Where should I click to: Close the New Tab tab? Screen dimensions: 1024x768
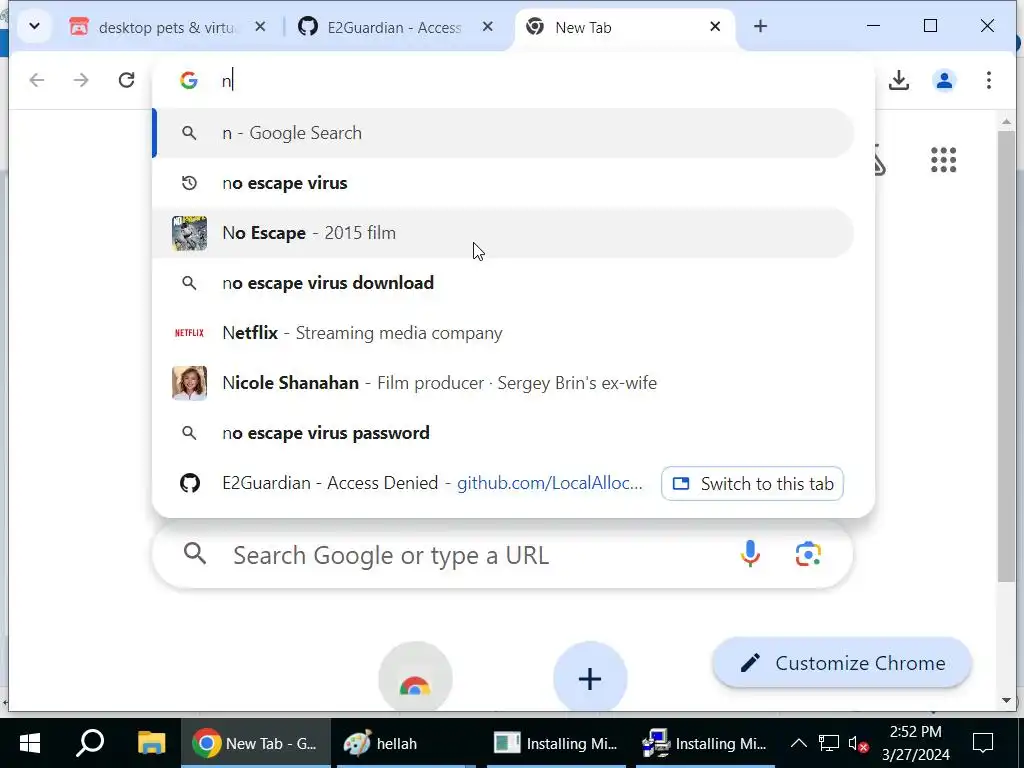(x=715, y=27)
